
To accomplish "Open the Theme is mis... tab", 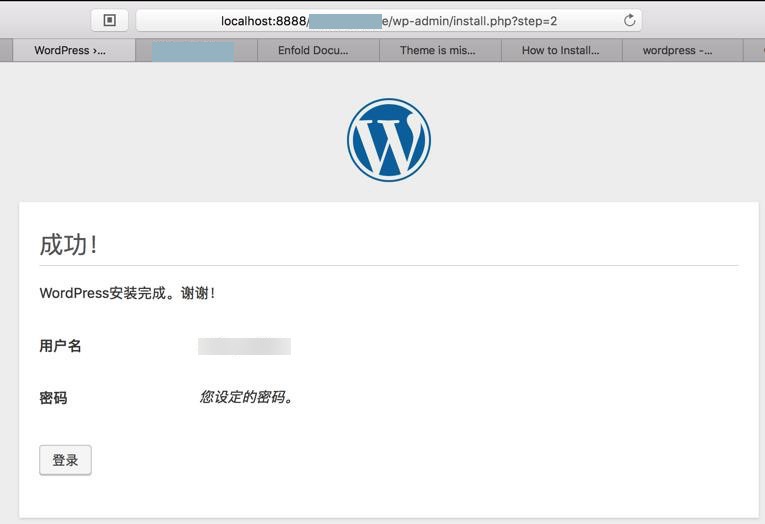I will coord(440,50).
